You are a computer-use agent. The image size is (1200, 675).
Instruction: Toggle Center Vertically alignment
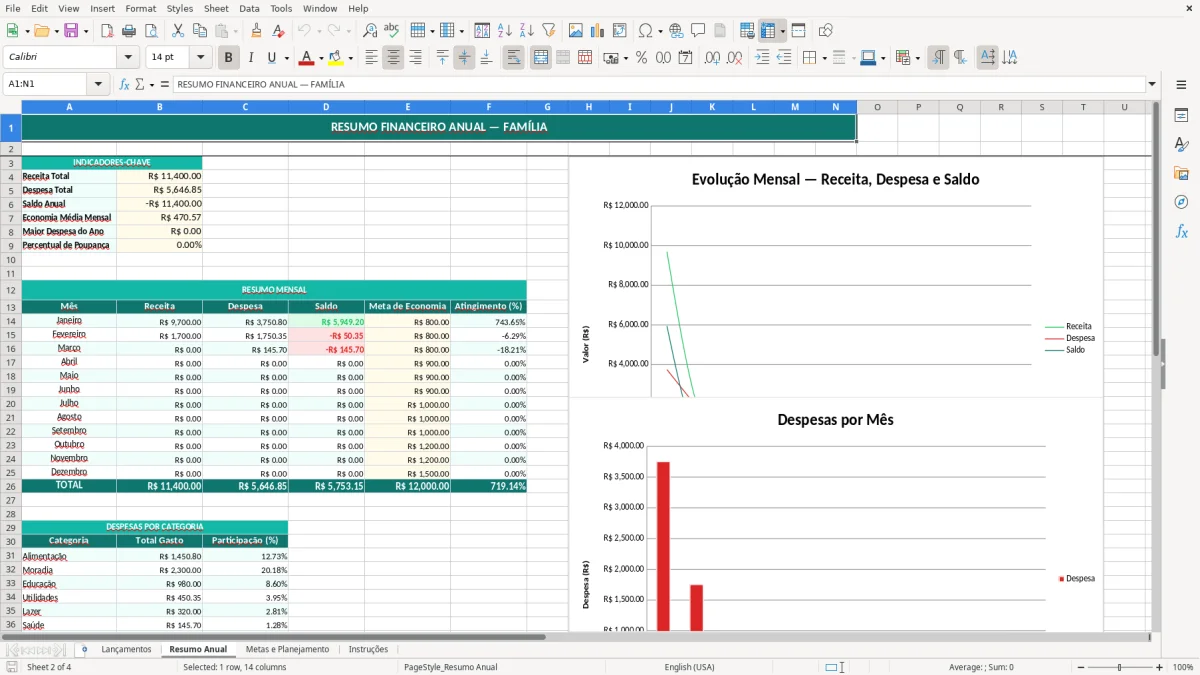click(464, 58)
